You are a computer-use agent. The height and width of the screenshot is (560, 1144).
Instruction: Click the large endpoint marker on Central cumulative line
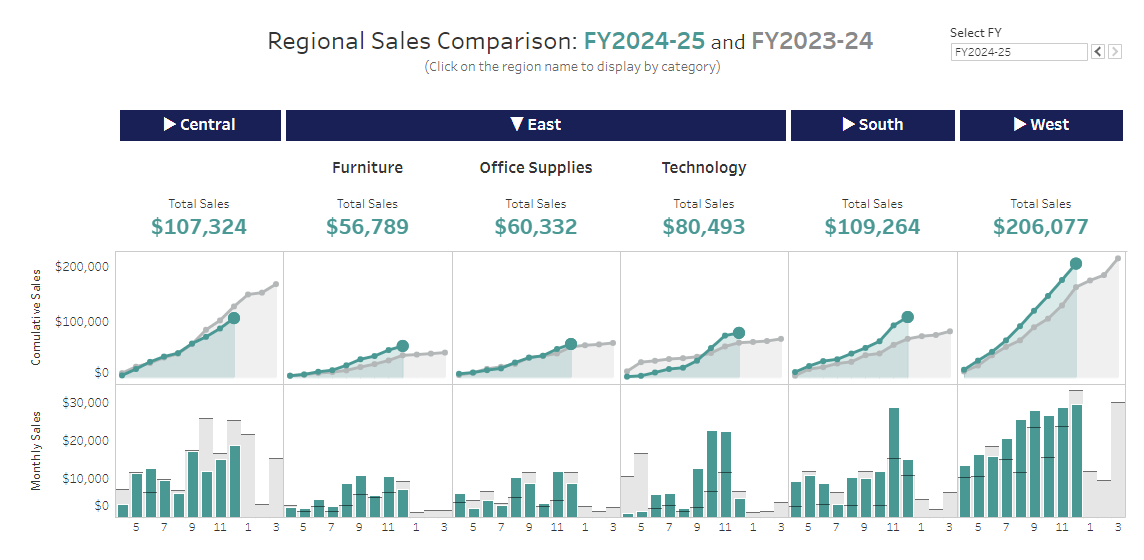(234, 318)
